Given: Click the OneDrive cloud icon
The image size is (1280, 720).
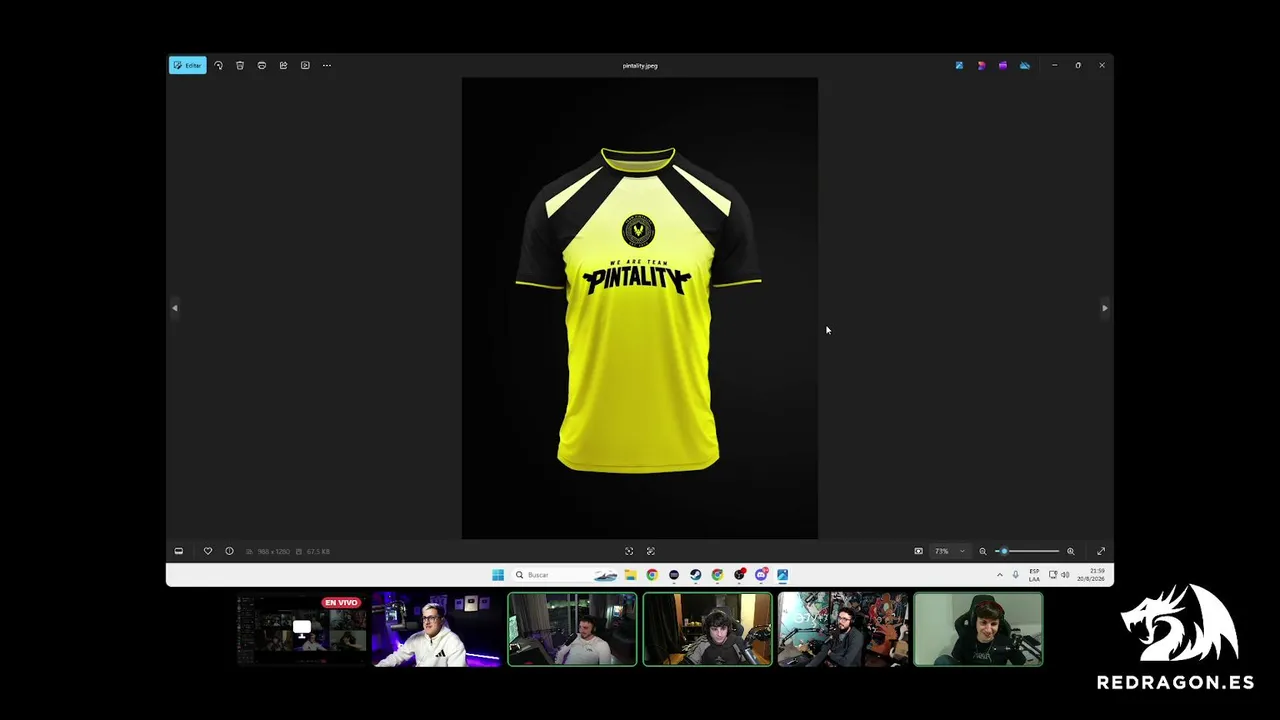Looking at the screenshot, I should 1025,66.
